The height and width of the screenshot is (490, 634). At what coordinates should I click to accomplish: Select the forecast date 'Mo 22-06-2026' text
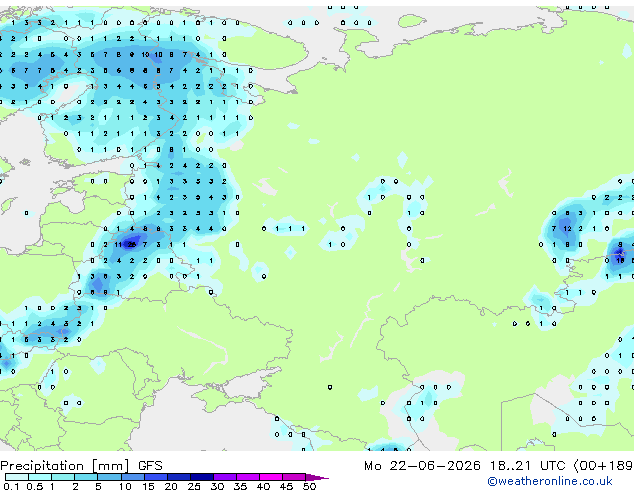pos(422,466)
